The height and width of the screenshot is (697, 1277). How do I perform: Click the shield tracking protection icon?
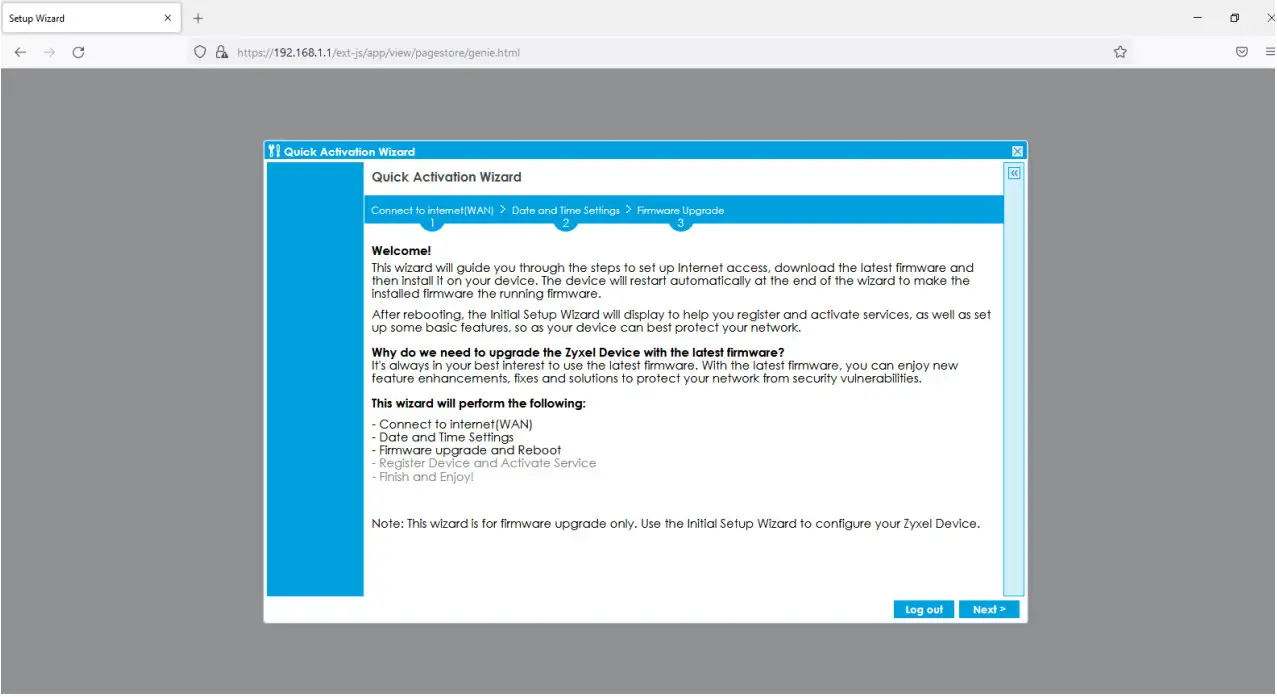[200, 52]
